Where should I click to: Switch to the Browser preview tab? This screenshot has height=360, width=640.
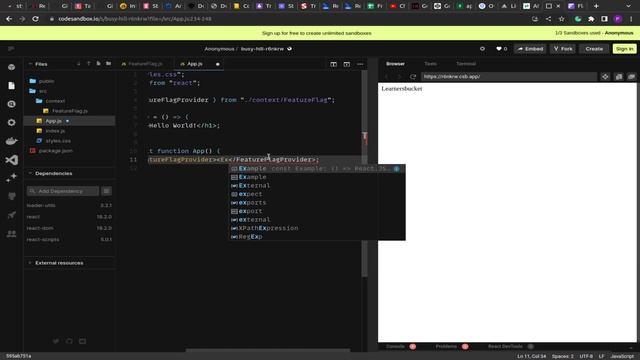[396, 64]
